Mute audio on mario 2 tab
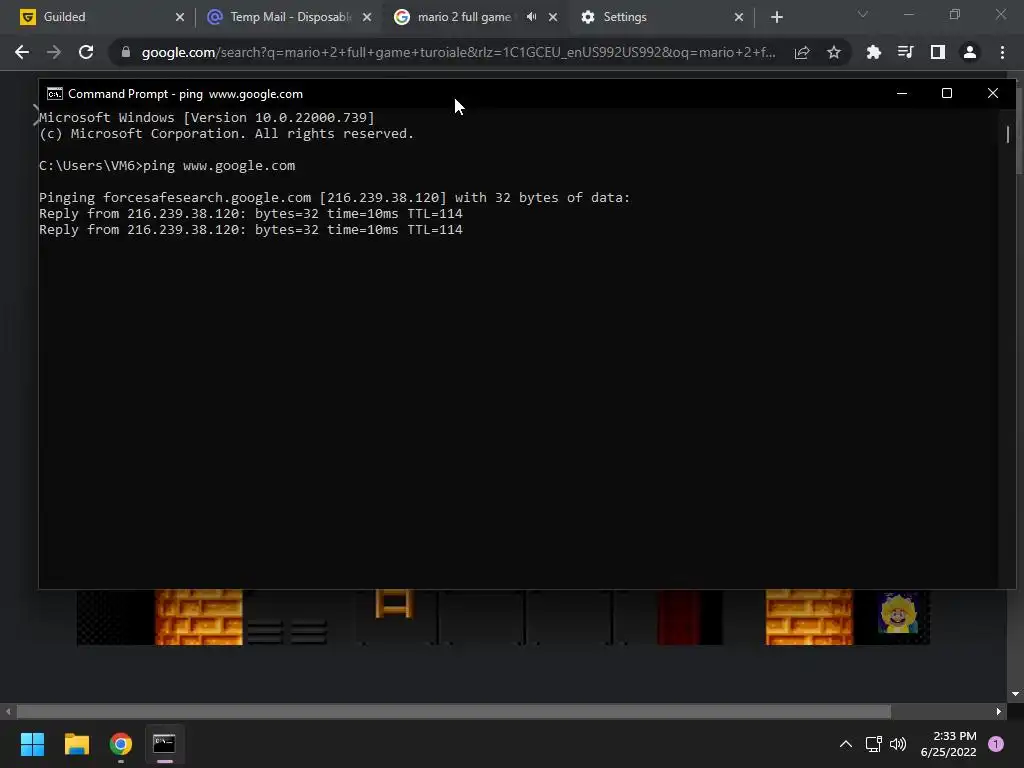 click(x=532, y=17)
